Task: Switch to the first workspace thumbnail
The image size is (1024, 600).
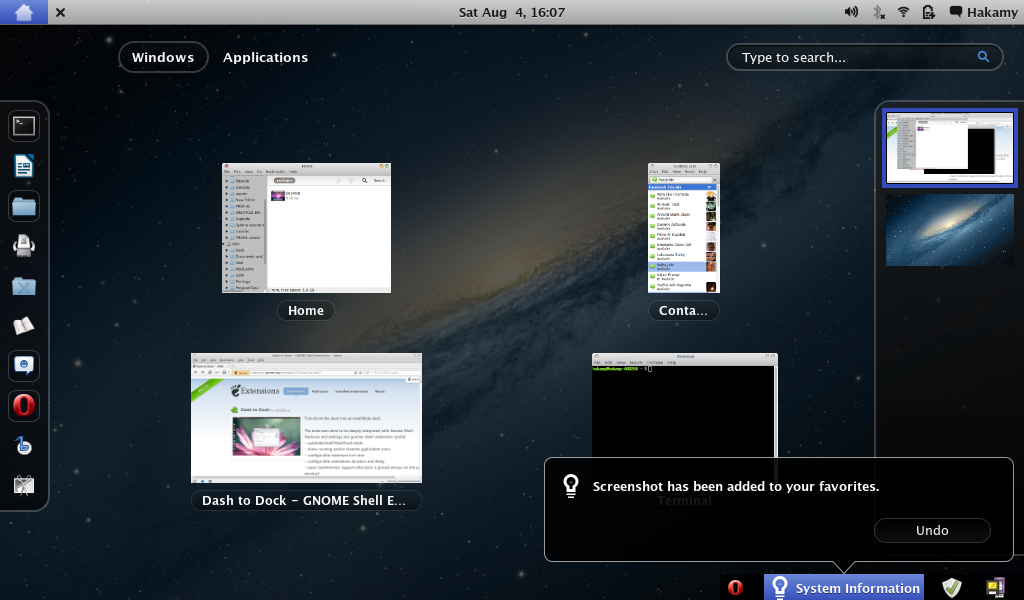Action: 950,148
